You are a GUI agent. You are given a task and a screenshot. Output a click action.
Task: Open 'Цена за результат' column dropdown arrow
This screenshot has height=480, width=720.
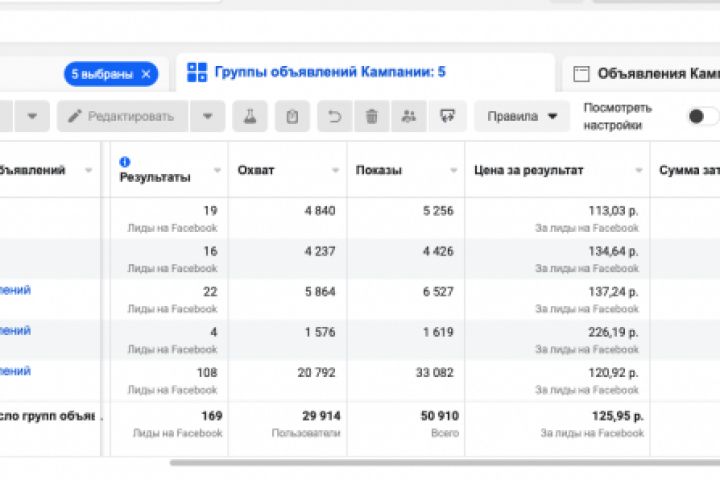(x=638, y=171)
